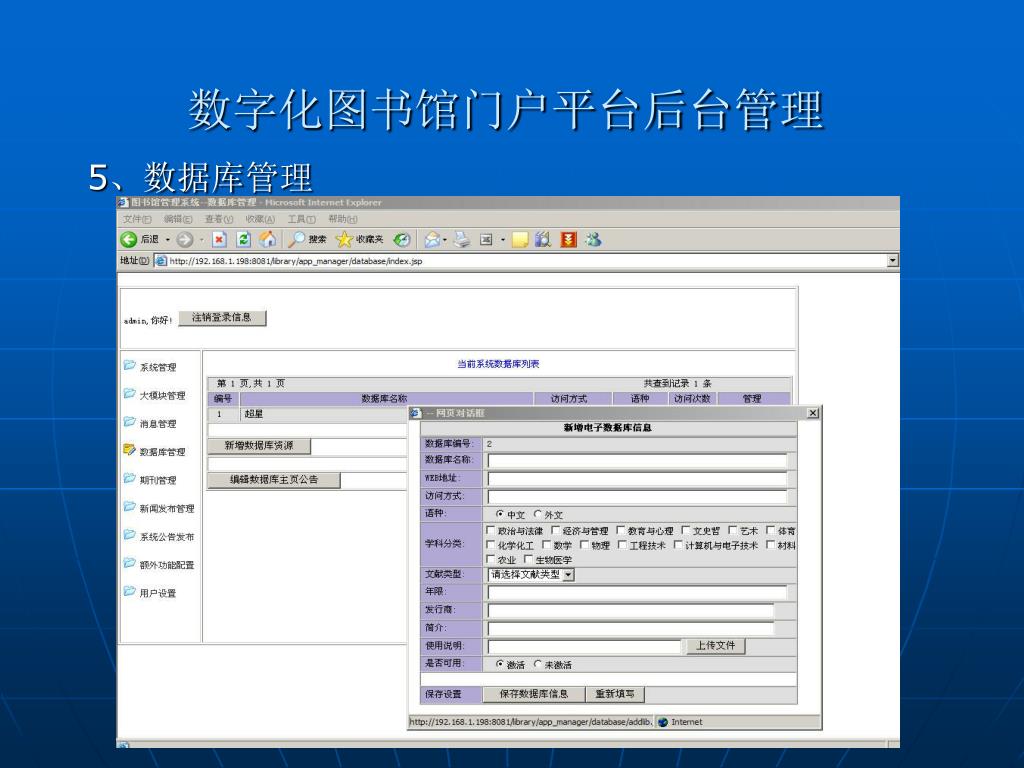The image size is (1024, 768).
Task: Open the Mail icon dropdown arrow
Action: click(445, 240)
